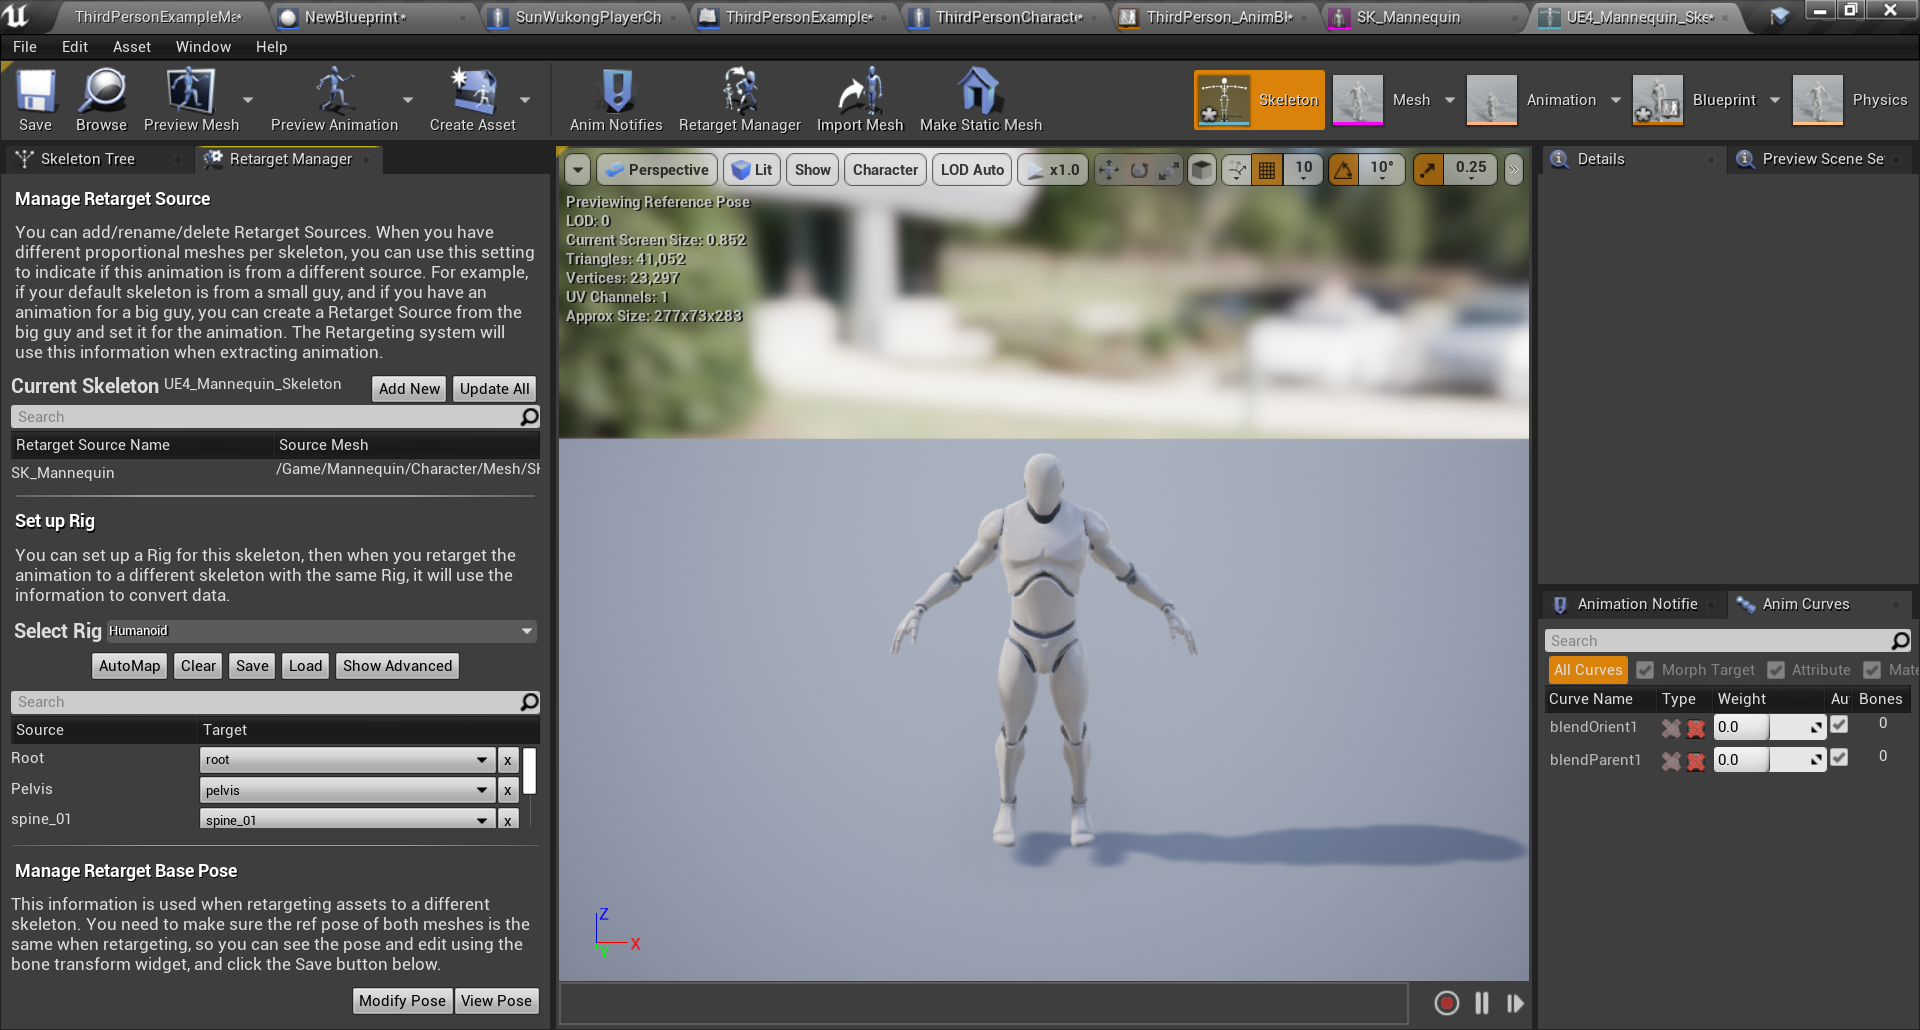Click the View Pose button
Screen dimensions: 1920x1030
pyautogui.click(x=496, y=1001)
